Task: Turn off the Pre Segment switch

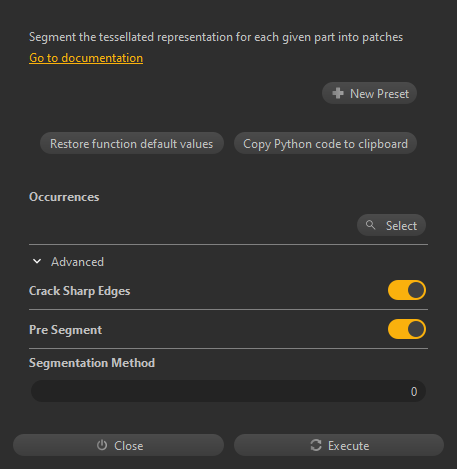Action: coord(407,329)
